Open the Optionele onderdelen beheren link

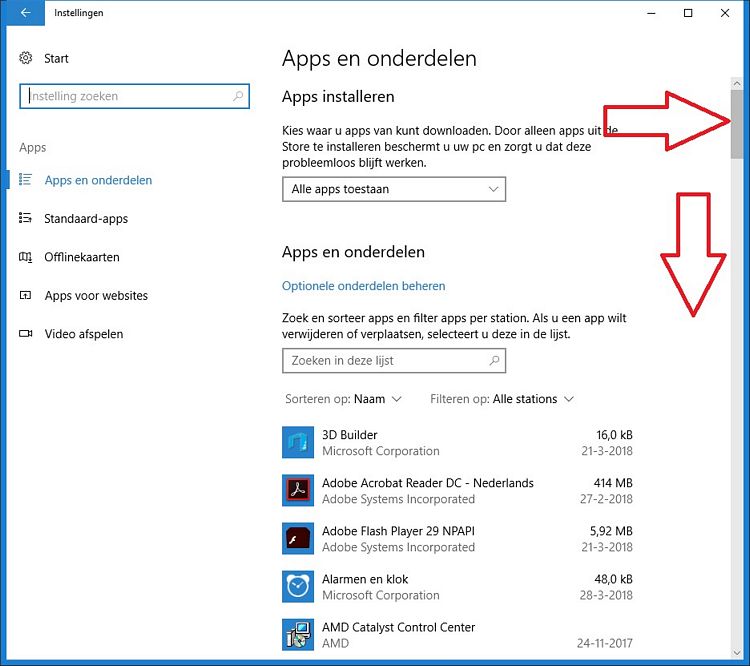[x=364, y=286]
